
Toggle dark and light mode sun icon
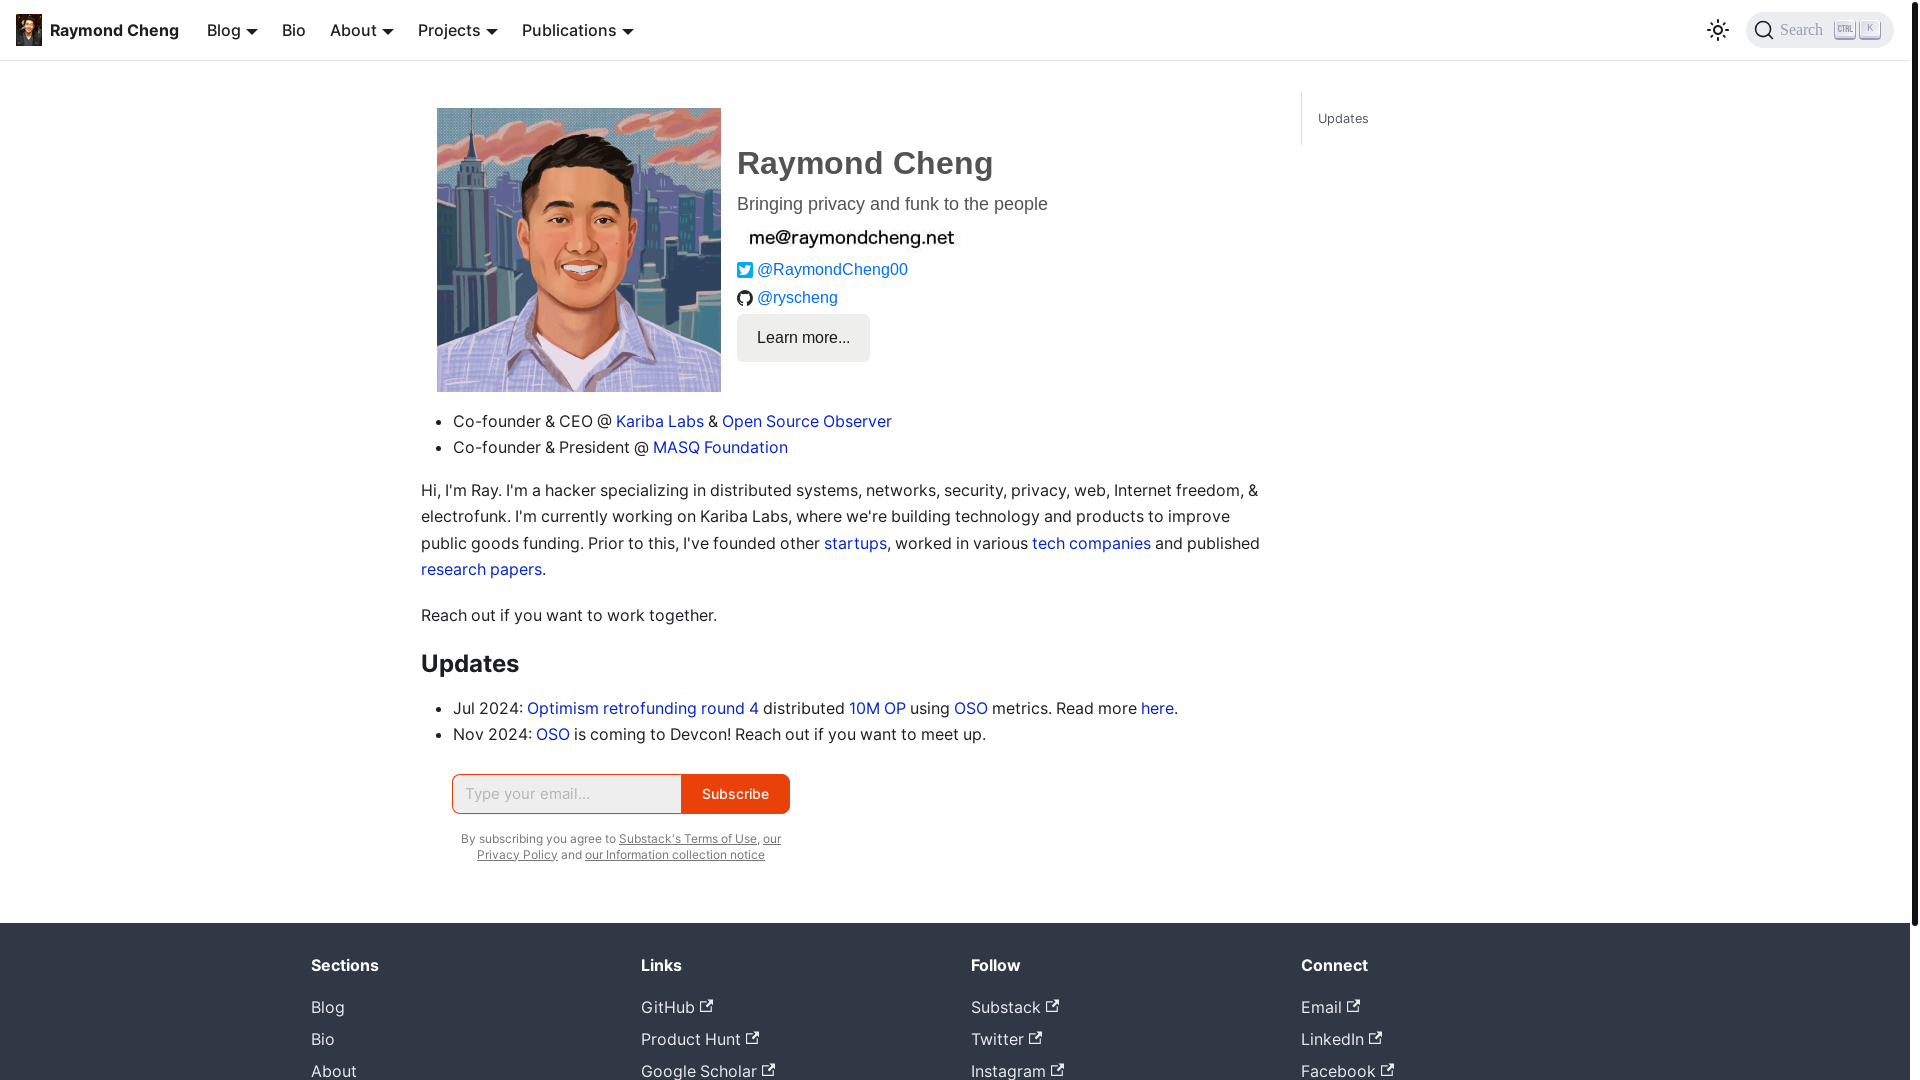click(x=1717, y=30)
